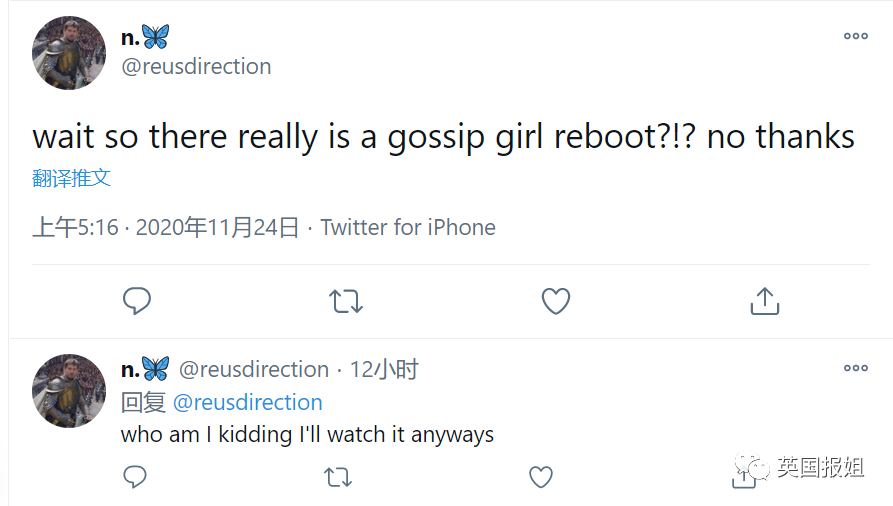Open the reply author's profile picture
893x506 pixels.
click(x=69, y=390)
